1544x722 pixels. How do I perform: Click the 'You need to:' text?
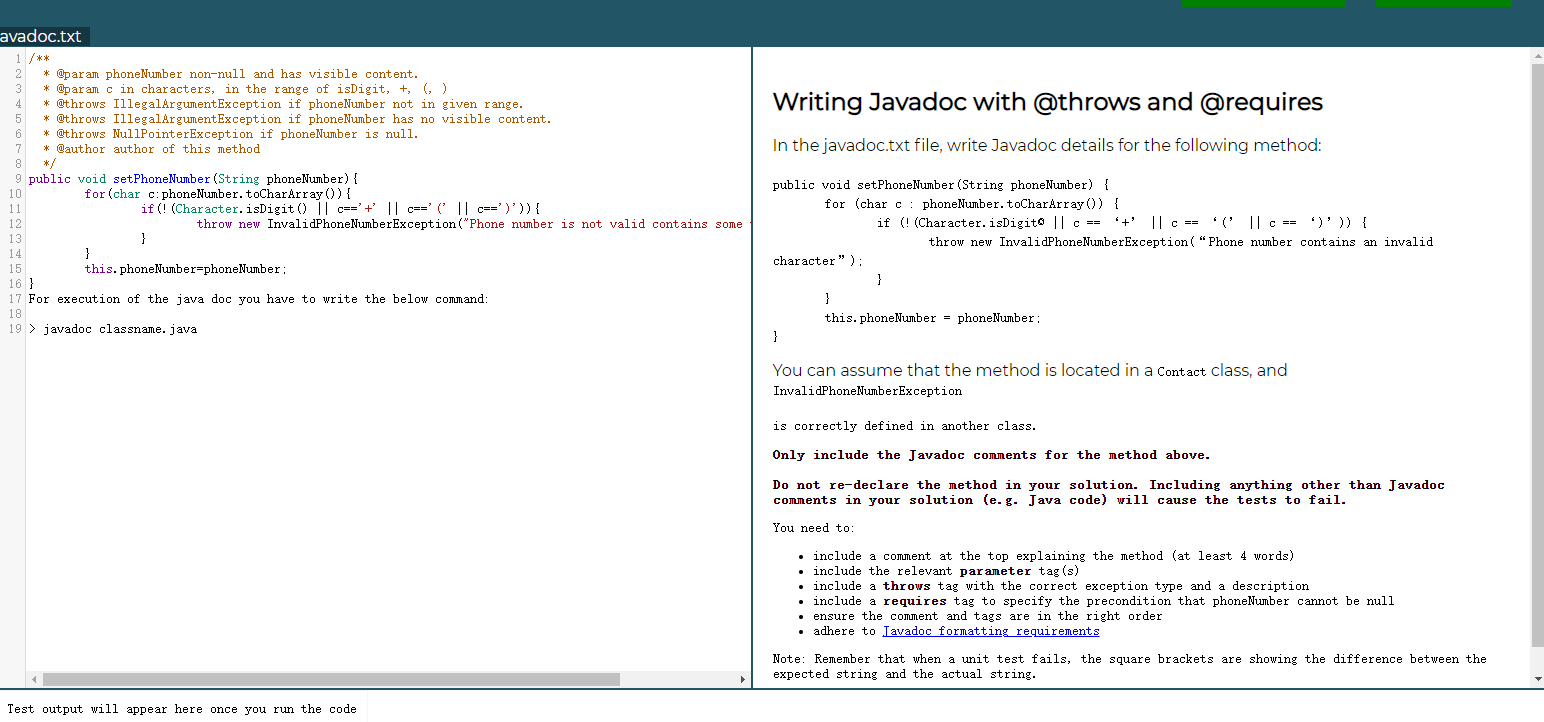click(814, 528)
